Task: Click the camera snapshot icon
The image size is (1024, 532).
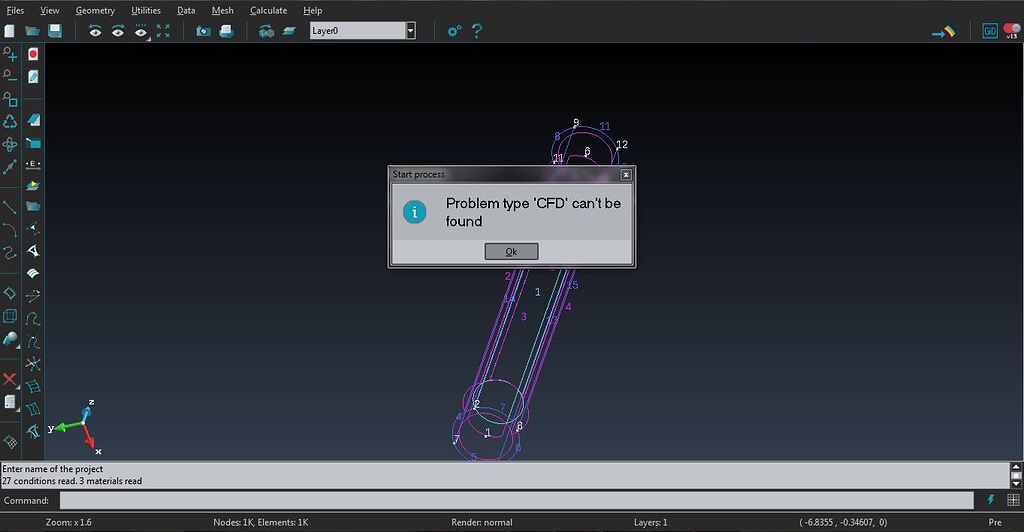Action: click(204, 31)
